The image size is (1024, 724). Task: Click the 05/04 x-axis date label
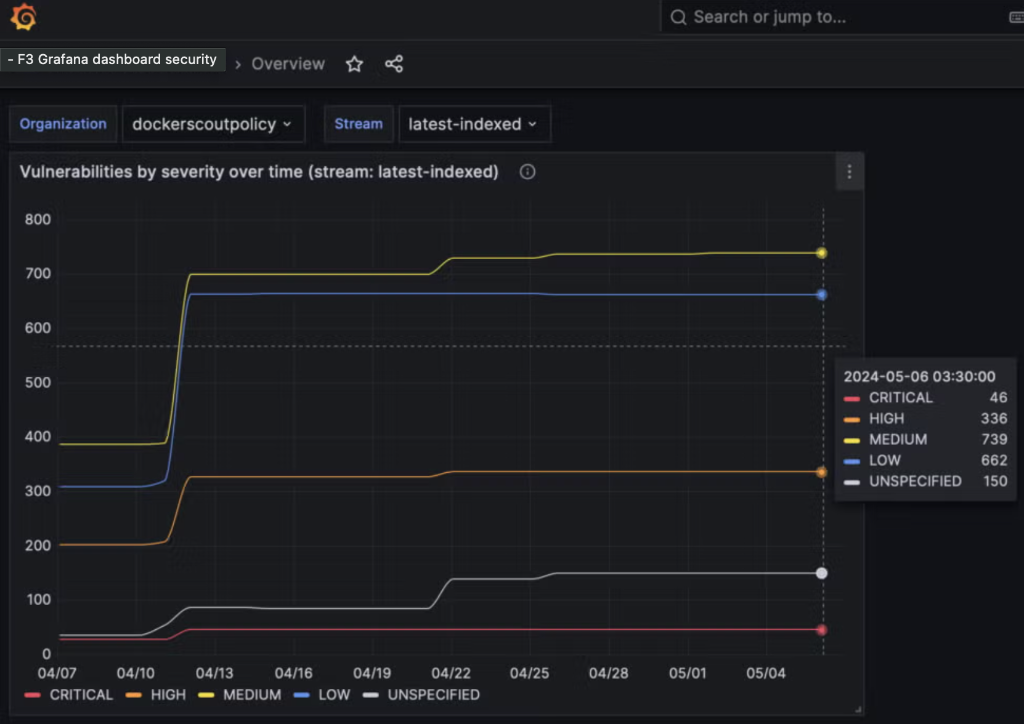tap(766, 673)
